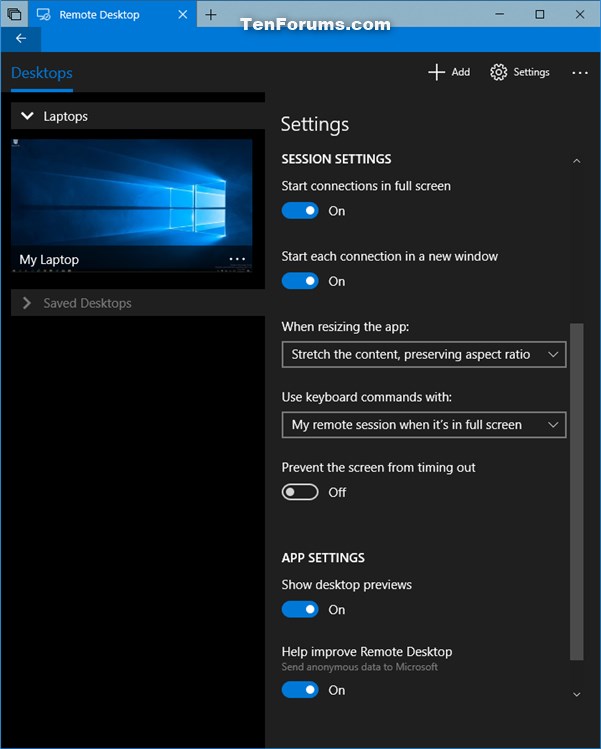Open the My Laptop desktop thumbnail
The image size is (601, 749).
[x=132, y=205]
